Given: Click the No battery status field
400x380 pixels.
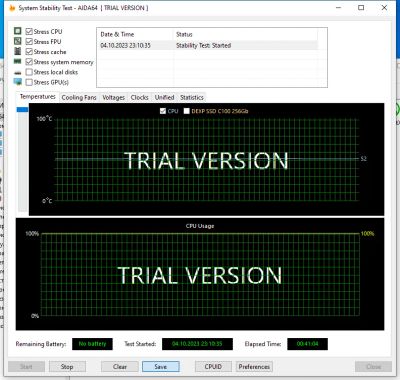Looking at the screenshot, I should (x=92, y=344).
